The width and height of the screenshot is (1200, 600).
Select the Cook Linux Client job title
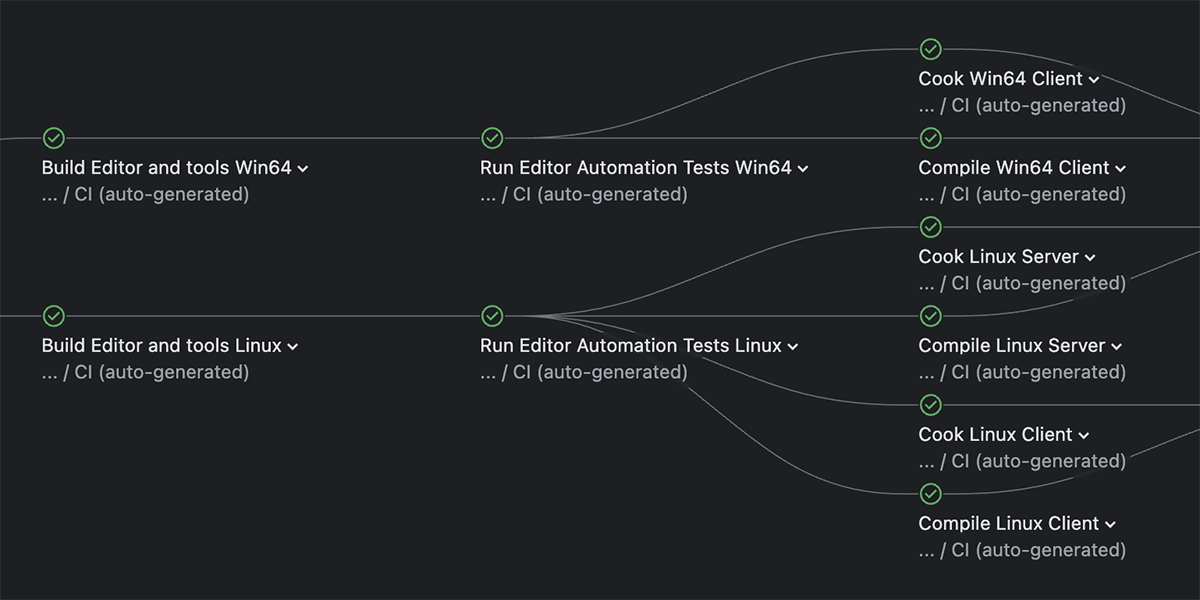click(995, 435)
